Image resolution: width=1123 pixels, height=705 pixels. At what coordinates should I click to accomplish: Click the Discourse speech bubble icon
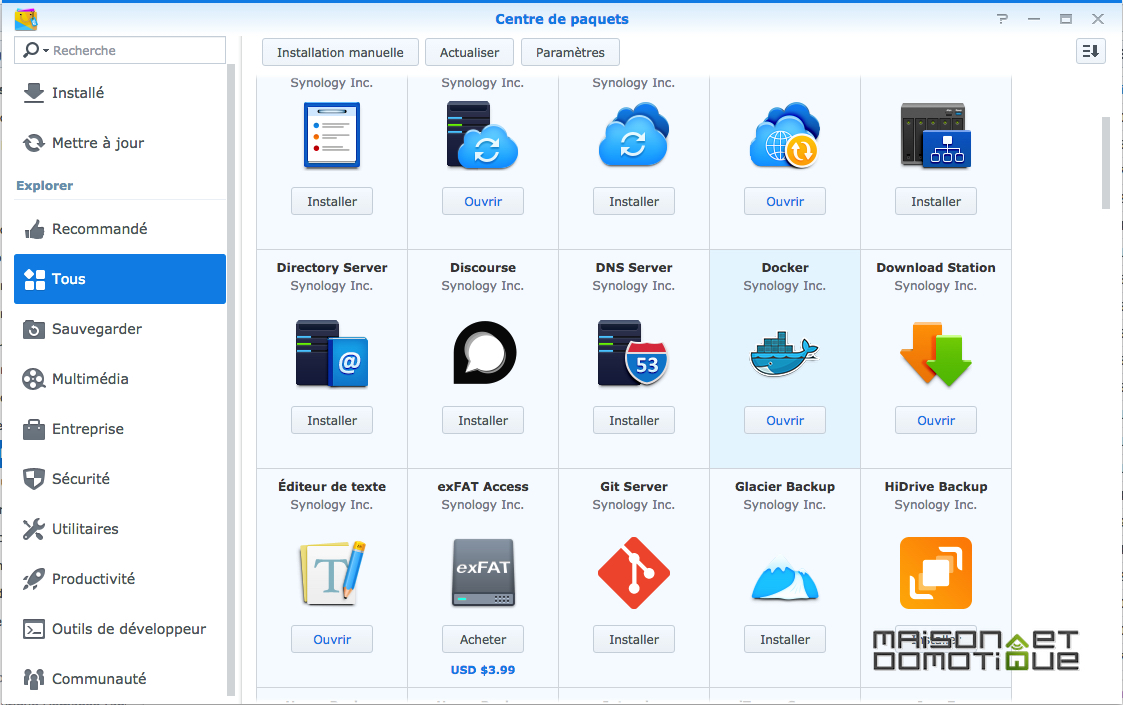coord(484,352)
